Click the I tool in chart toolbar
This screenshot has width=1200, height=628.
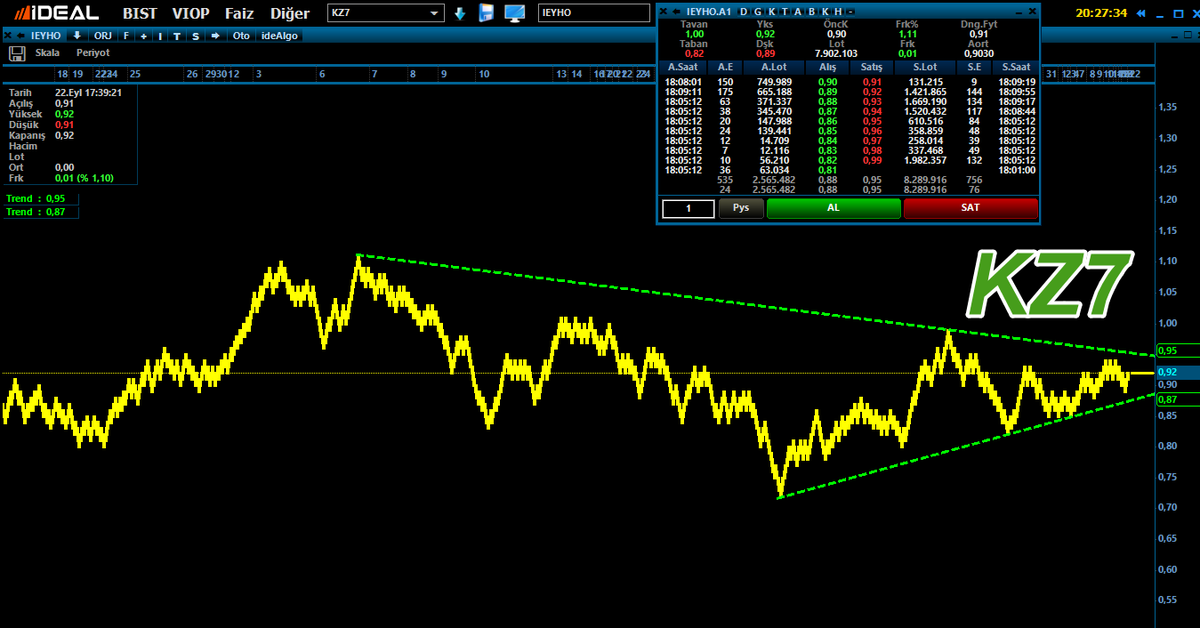(x=160, y=36)
